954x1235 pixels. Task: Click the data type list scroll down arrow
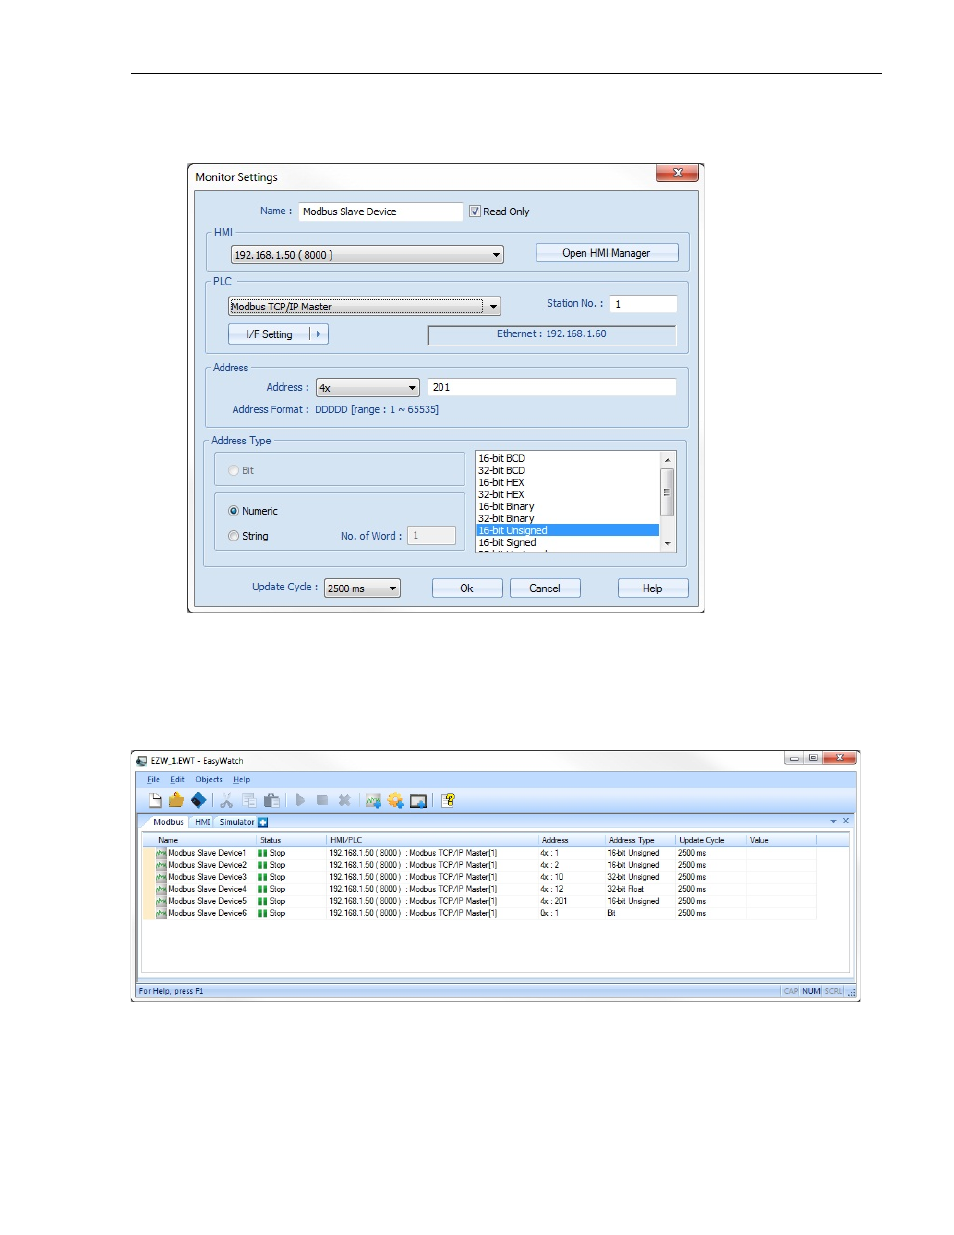(x=667, y=544)
